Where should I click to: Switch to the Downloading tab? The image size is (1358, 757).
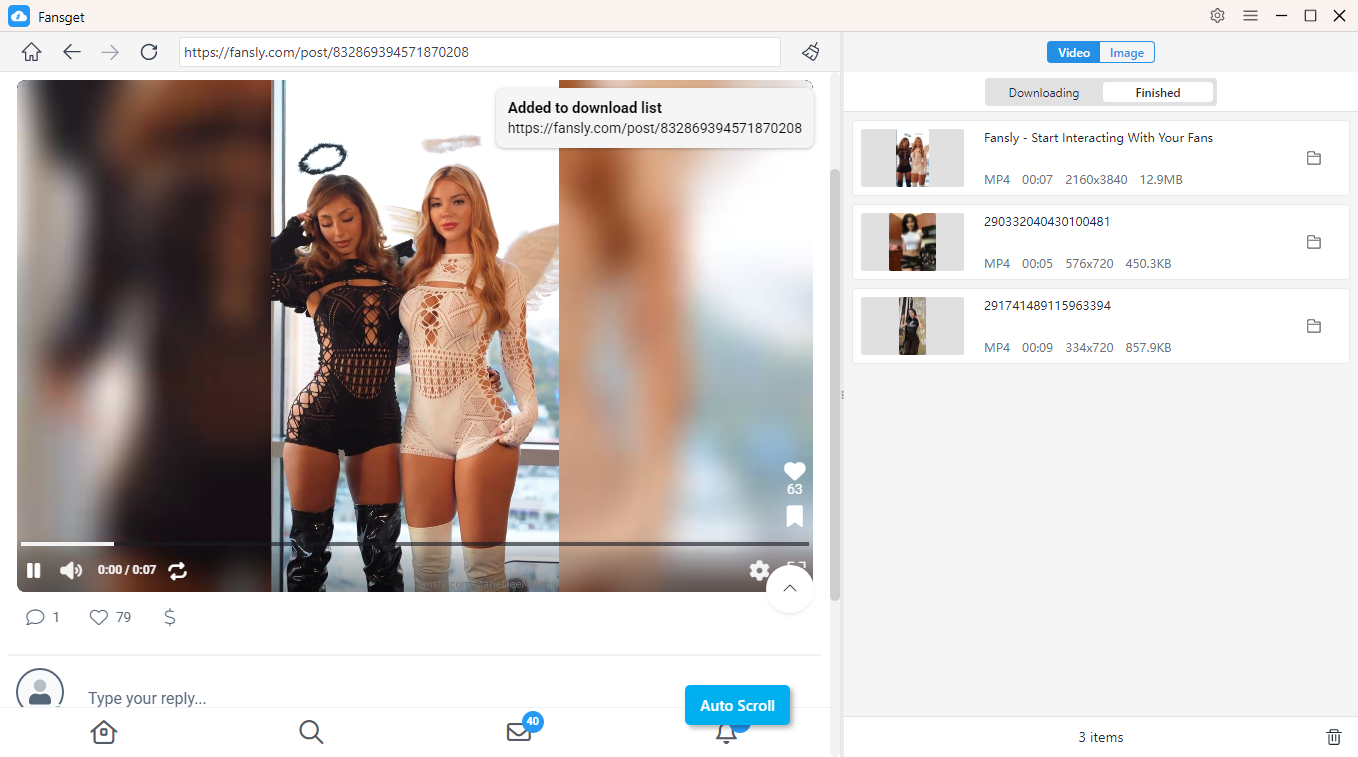(x=1043, y=93)
